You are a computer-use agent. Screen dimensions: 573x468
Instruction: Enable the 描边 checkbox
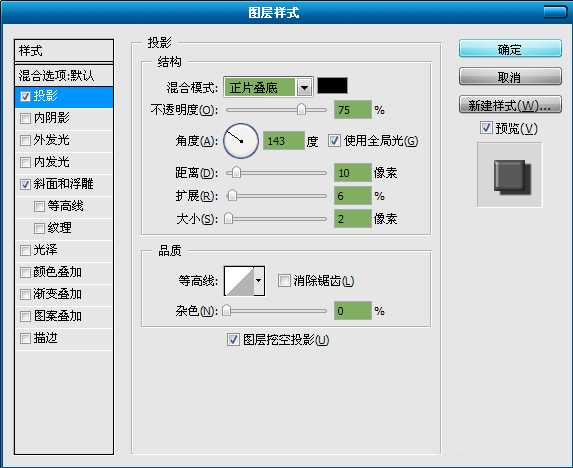pyautogui.click(x=25, y=338)
